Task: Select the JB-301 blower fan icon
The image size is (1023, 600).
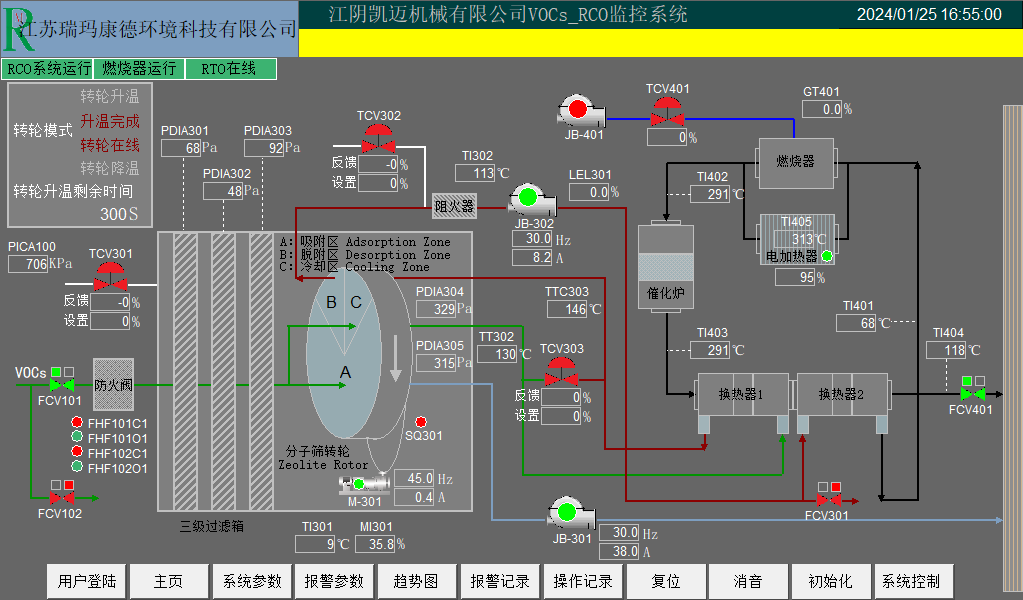Action: pyautogui.click(x=572, y=513)
